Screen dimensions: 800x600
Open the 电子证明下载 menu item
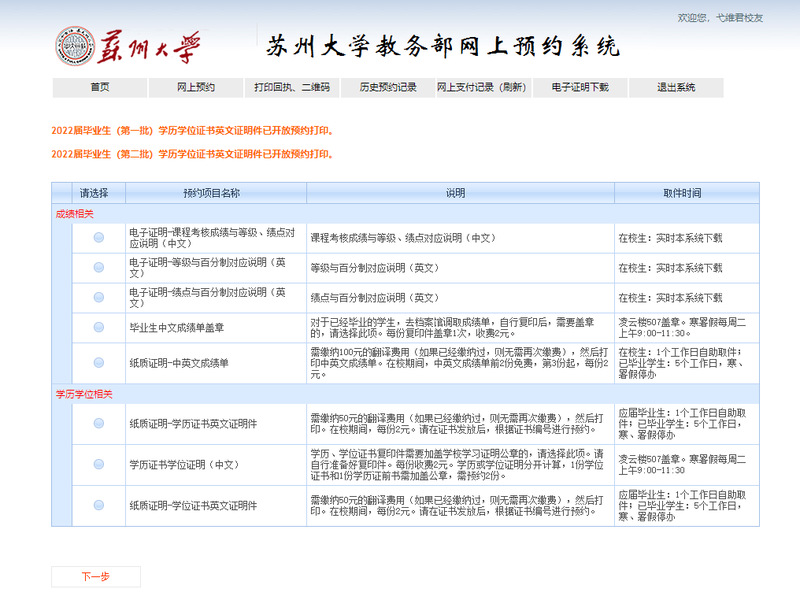579,87
